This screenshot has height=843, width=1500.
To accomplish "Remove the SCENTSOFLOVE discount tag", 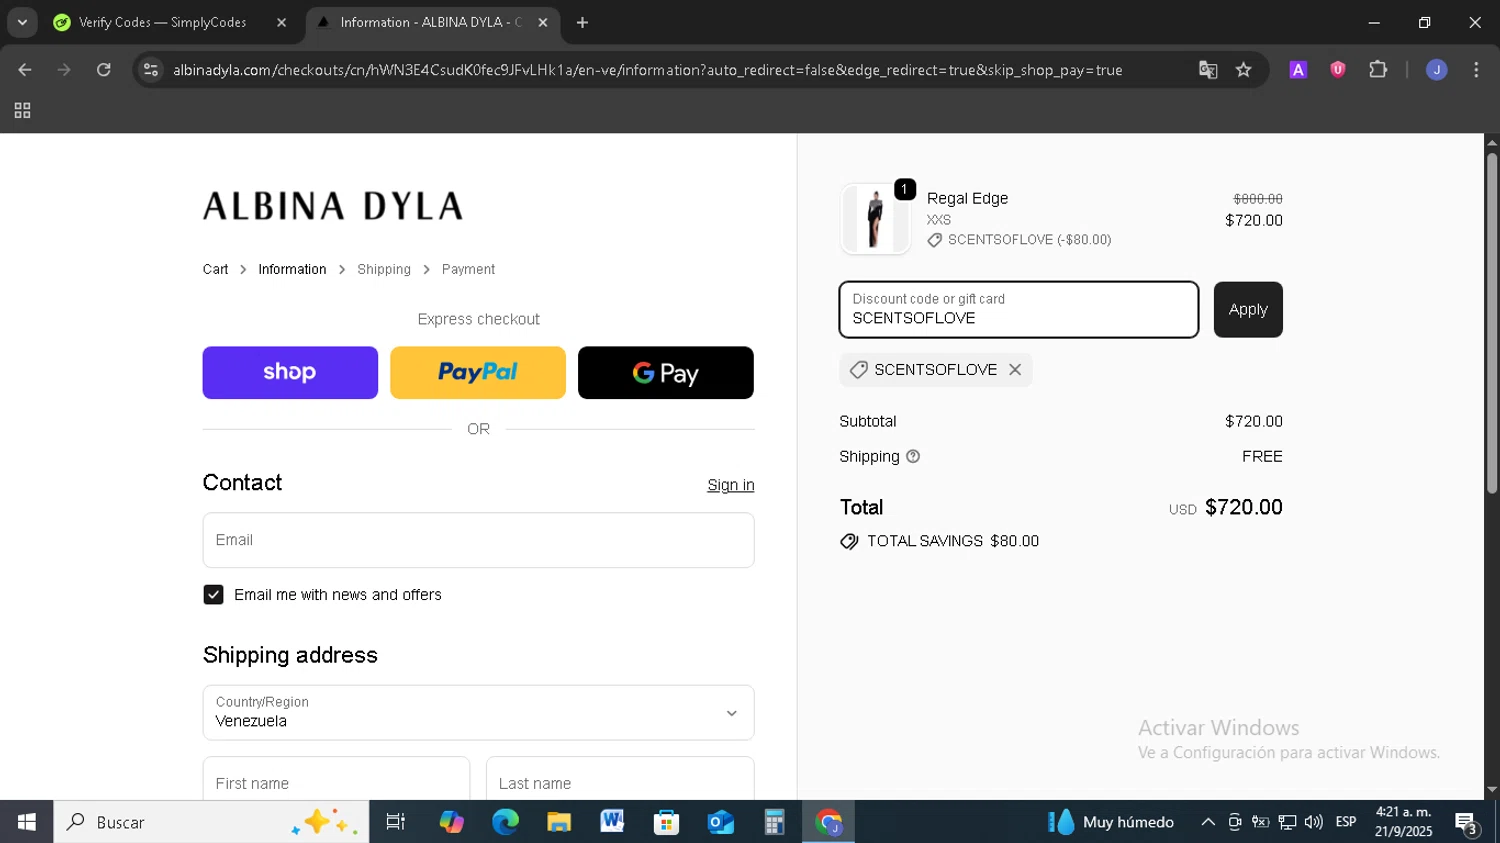I will tap(1015, 370).
